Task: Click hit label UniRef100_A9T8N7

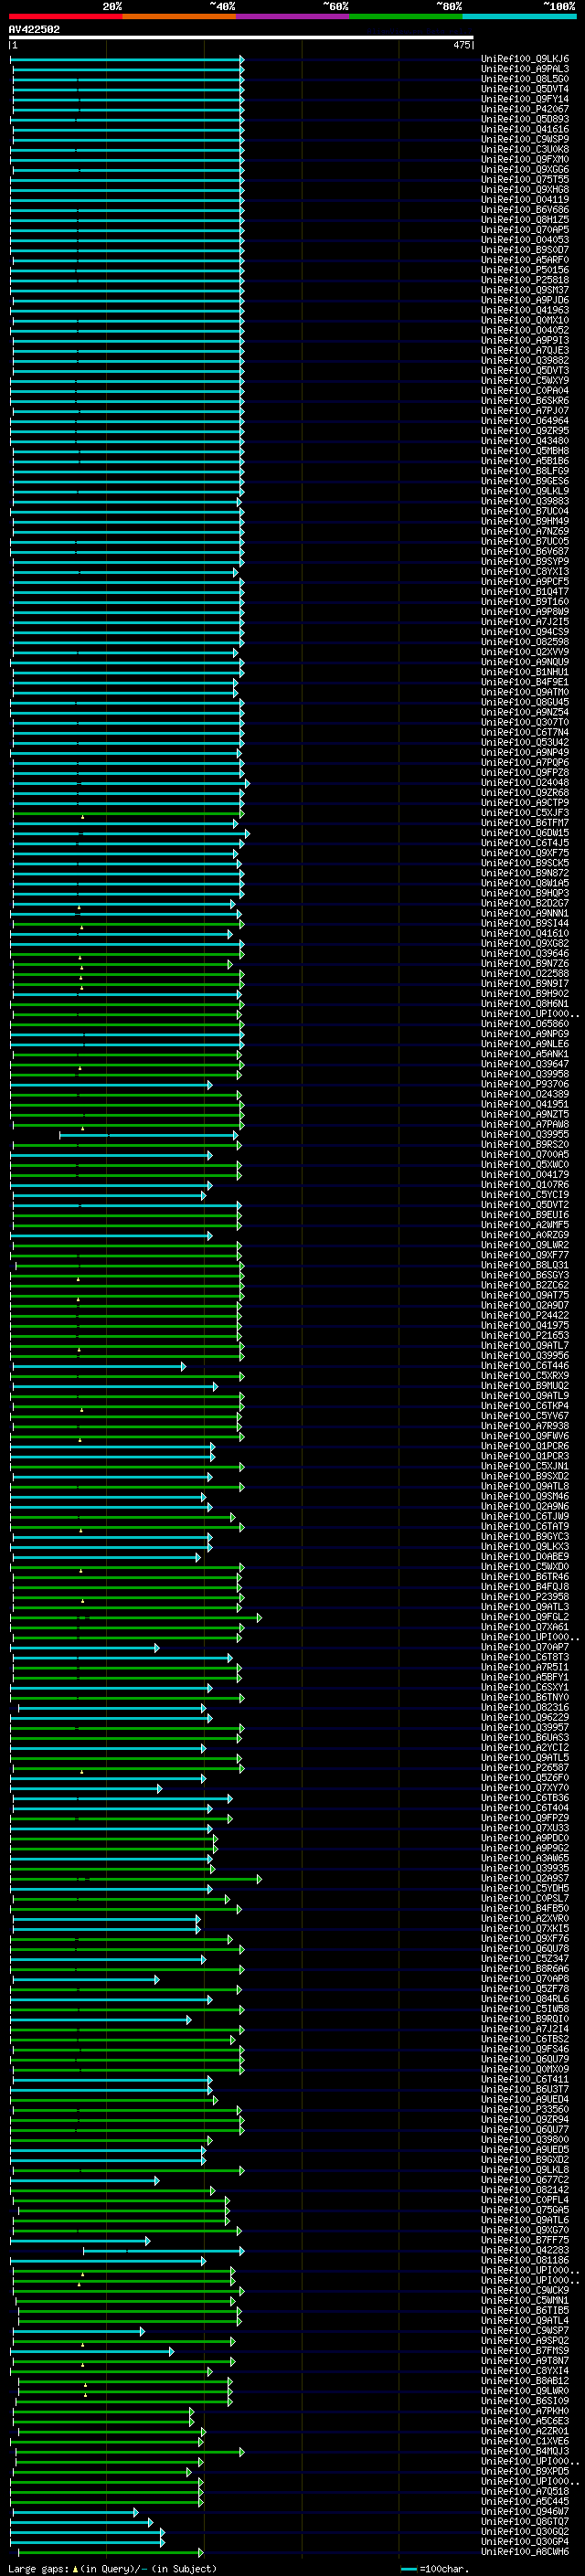Action: 525,2360
